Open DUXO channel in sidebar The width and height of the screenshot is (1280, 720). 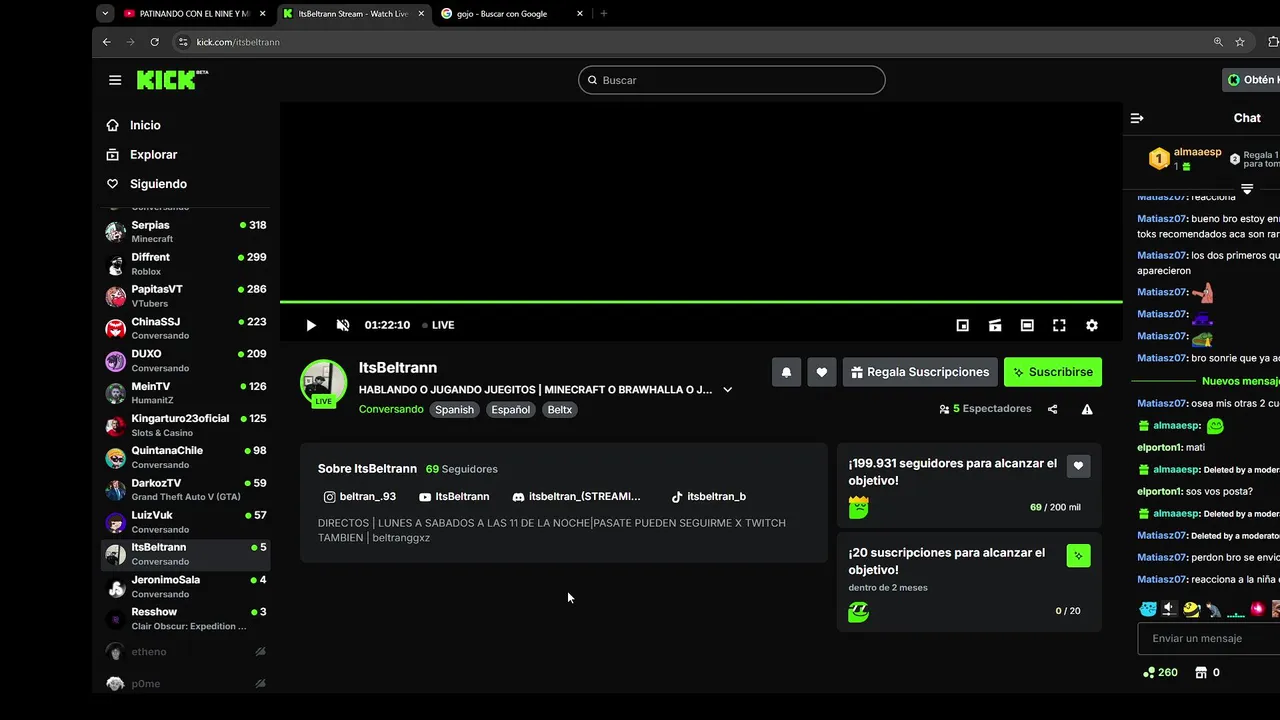[186, 360]
